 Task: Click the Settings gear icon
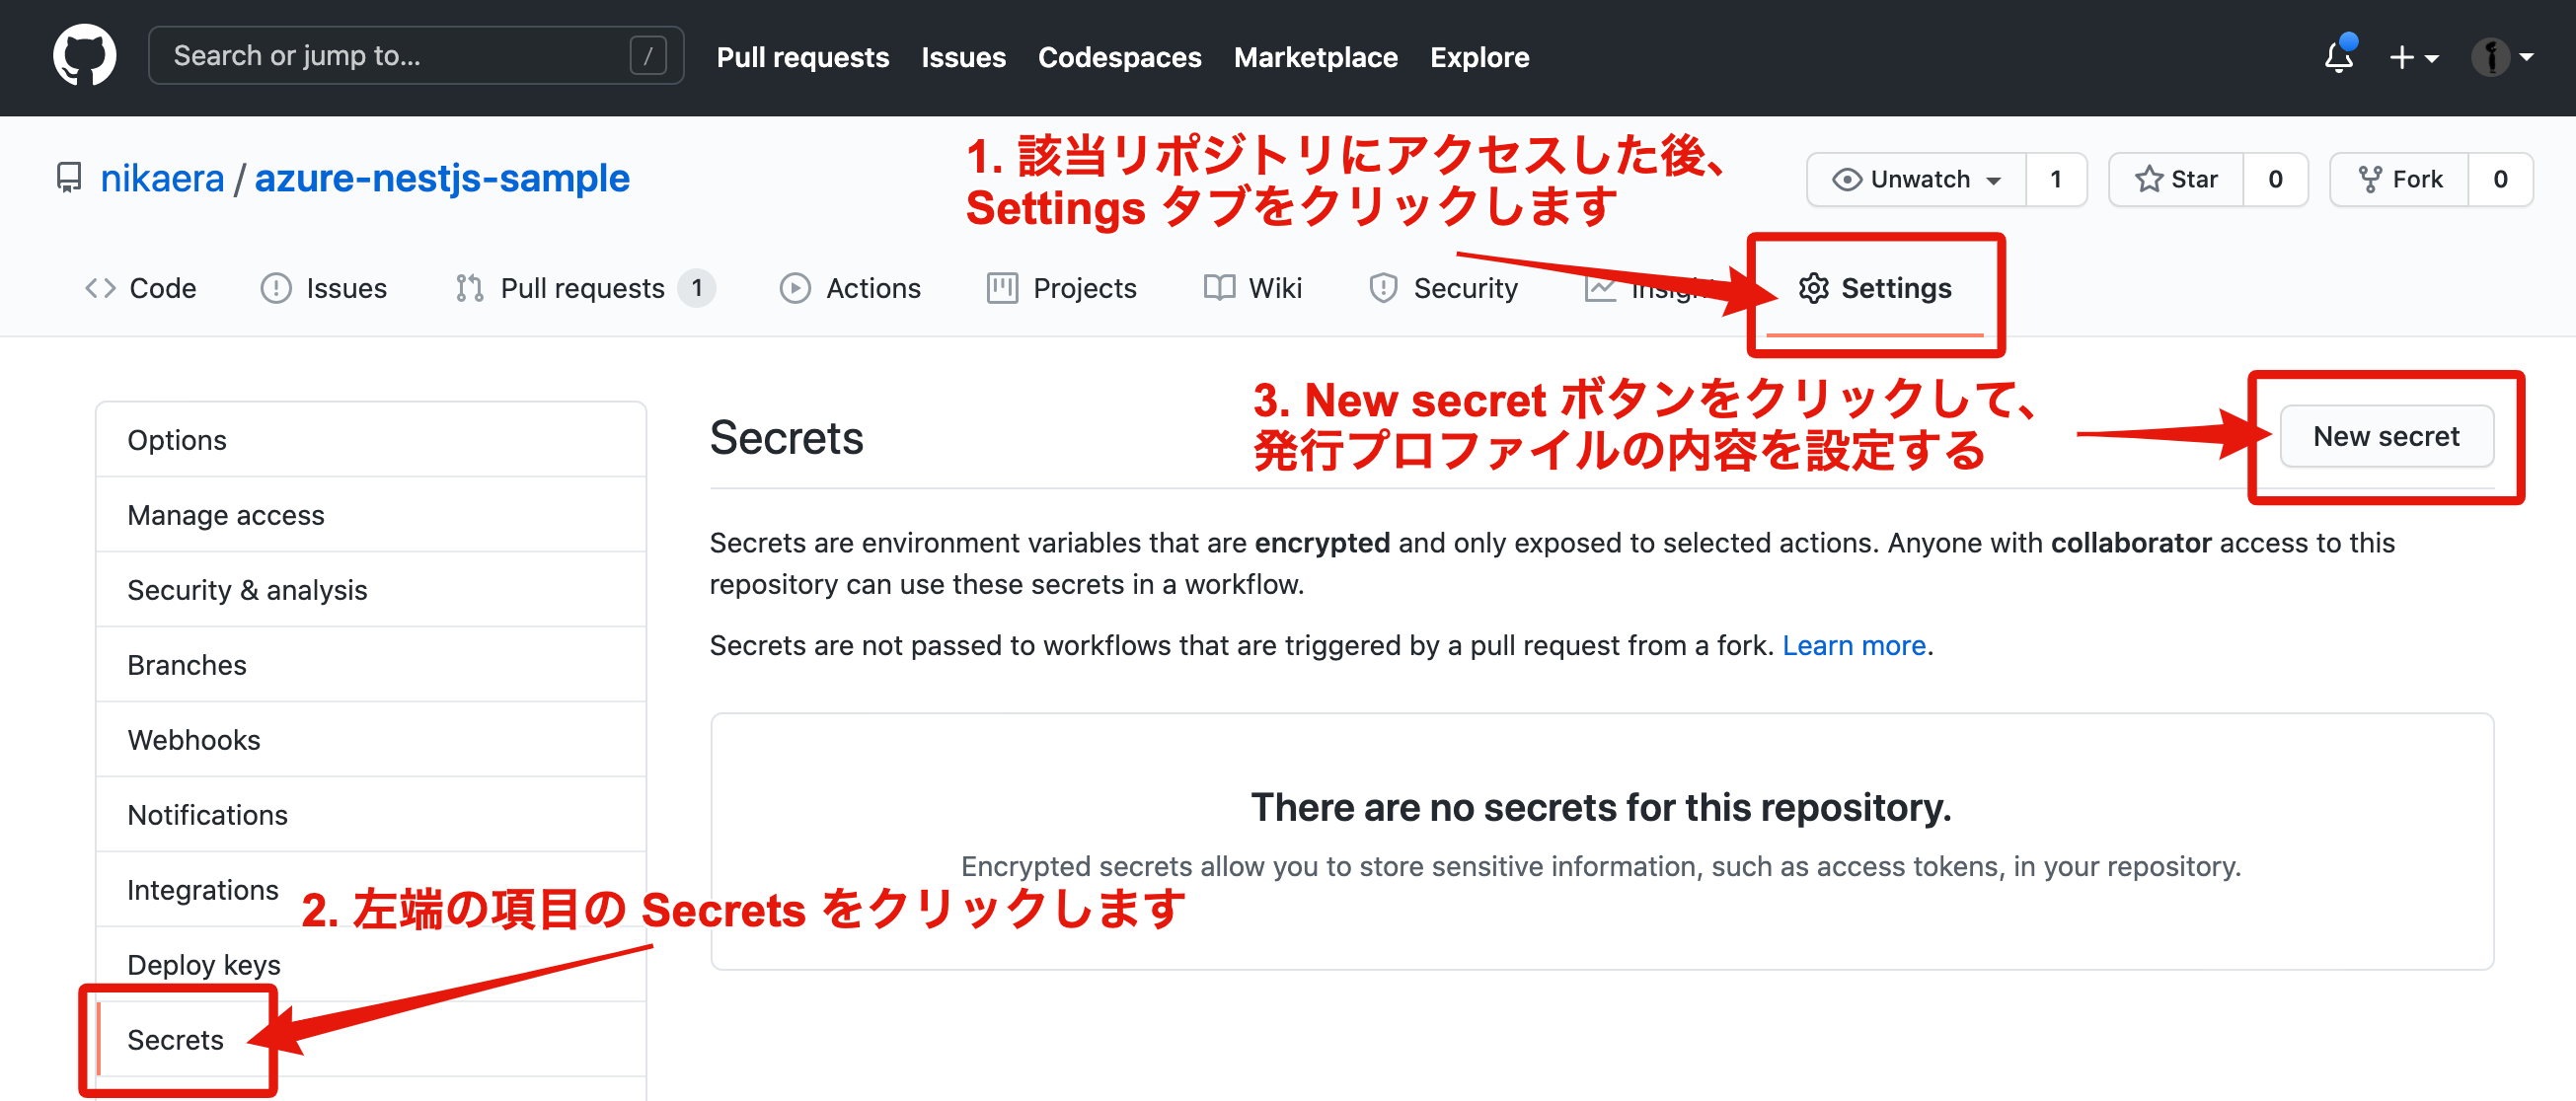tap(1815, 288)
